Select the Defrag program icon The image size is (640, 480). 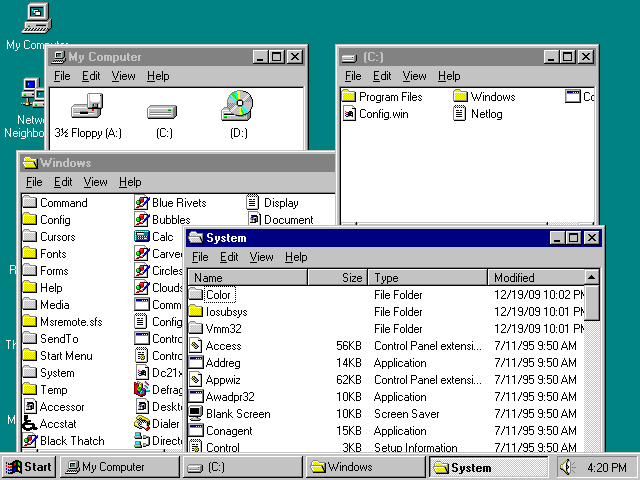point(142,389)
